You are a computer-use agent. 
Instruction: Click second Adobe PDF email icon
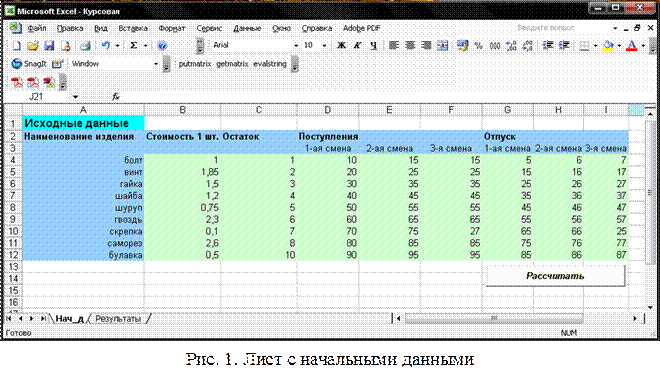pos(32,82)
